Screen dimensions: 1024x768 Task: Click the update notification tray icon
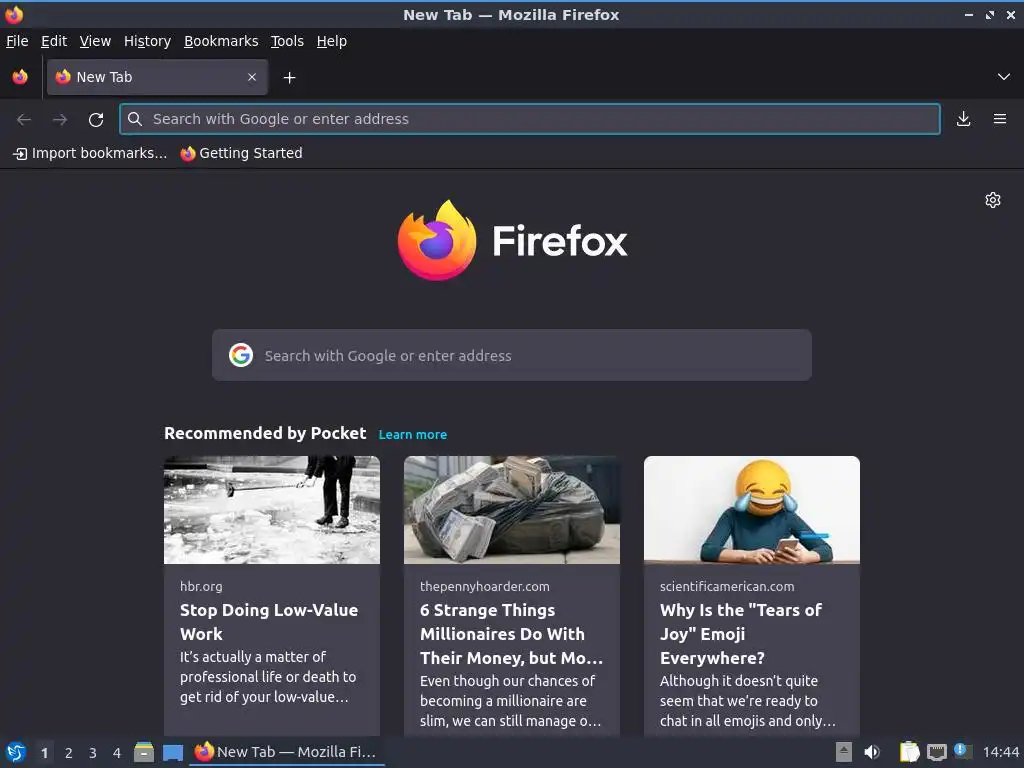tap(963, 751)
